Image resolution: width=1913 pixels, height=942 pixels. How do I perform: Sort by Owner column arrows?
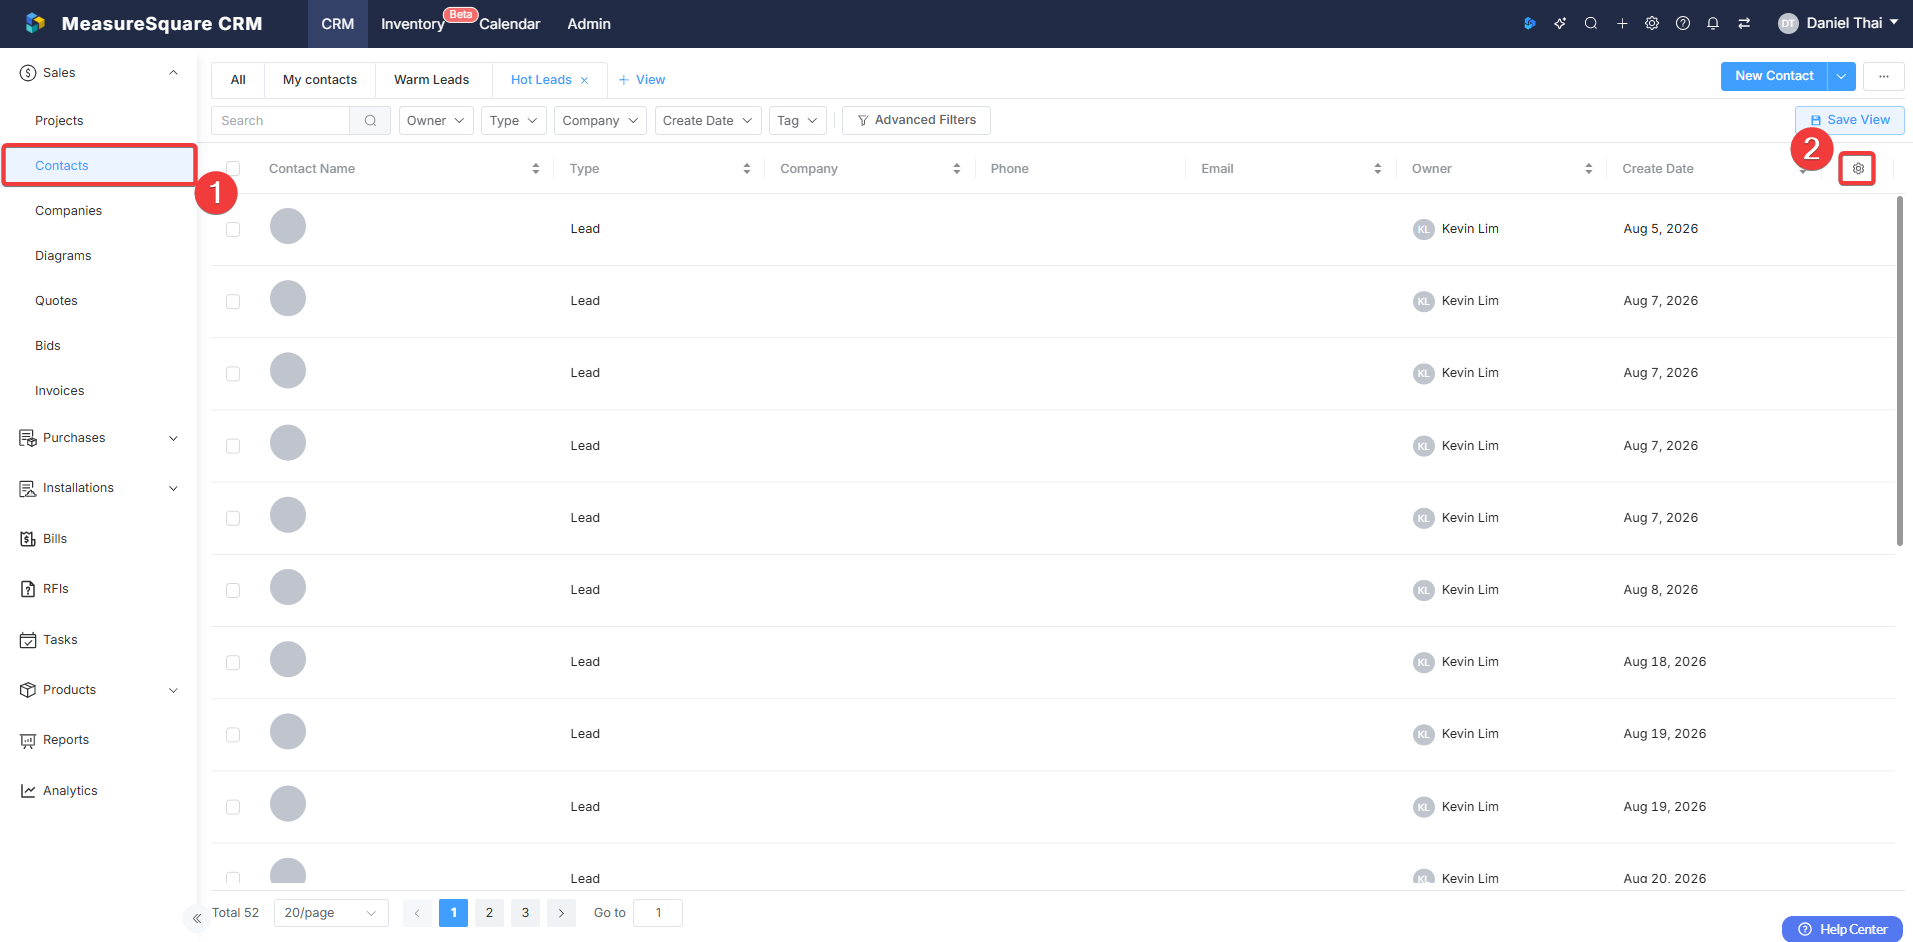point(1589,169)
